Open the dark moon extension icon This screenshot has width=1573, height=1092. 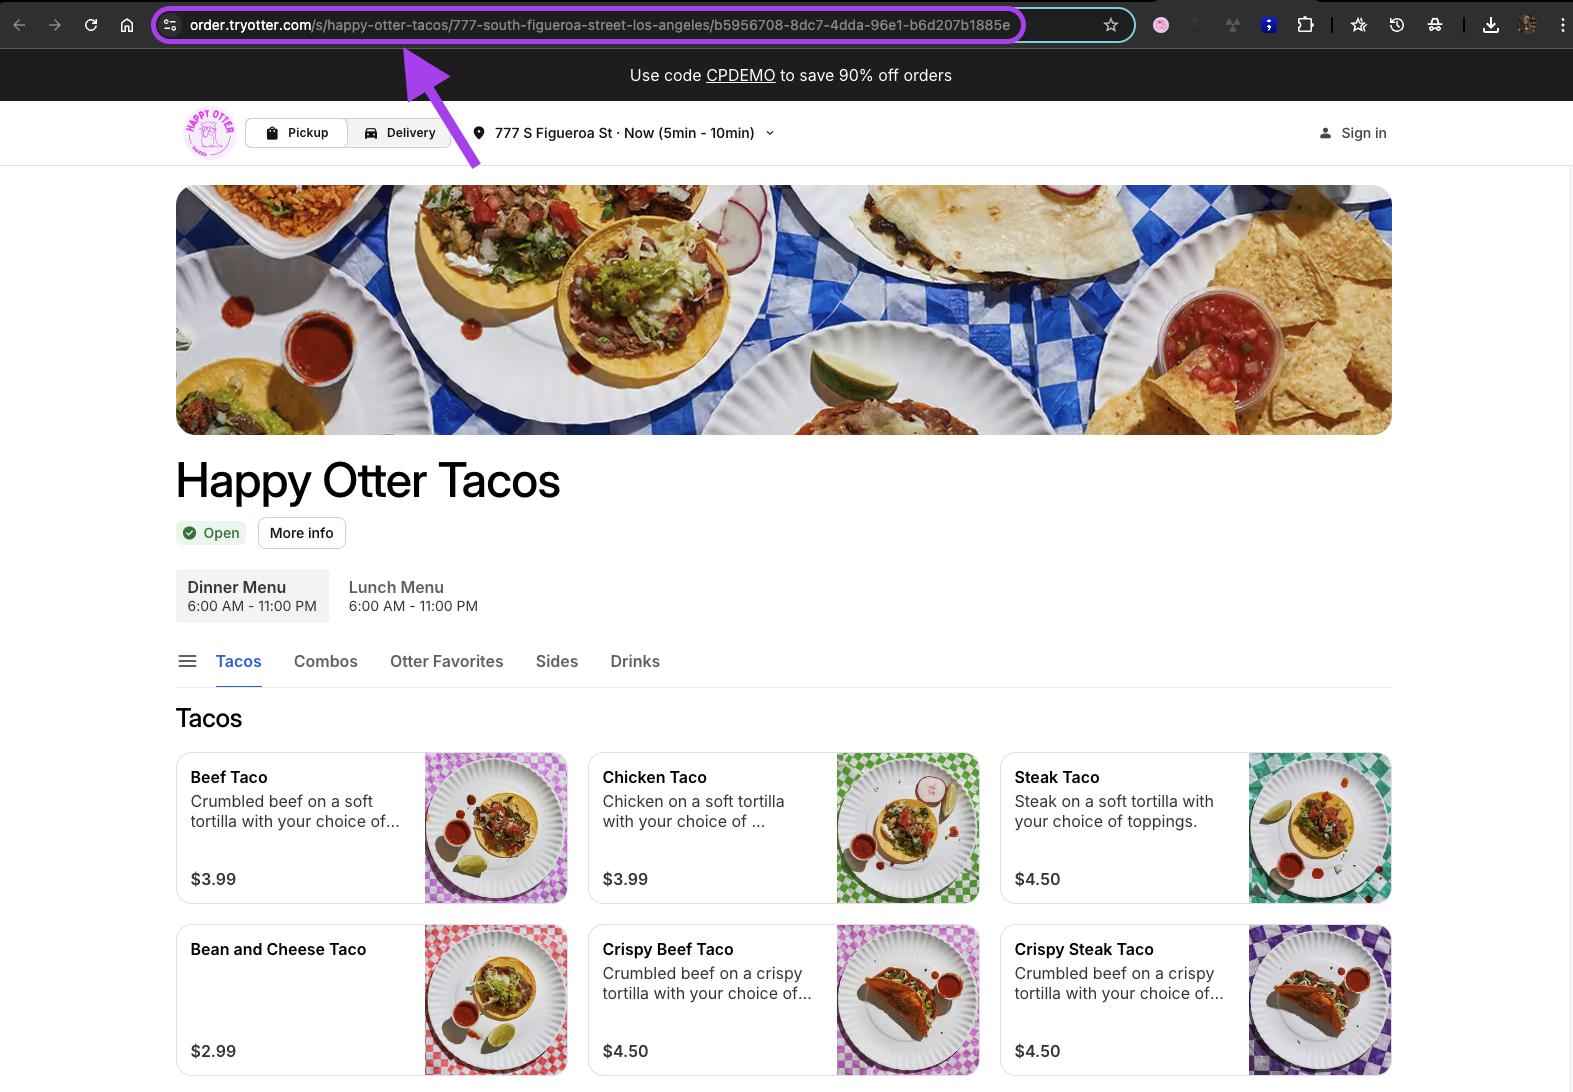(1197, 25)
